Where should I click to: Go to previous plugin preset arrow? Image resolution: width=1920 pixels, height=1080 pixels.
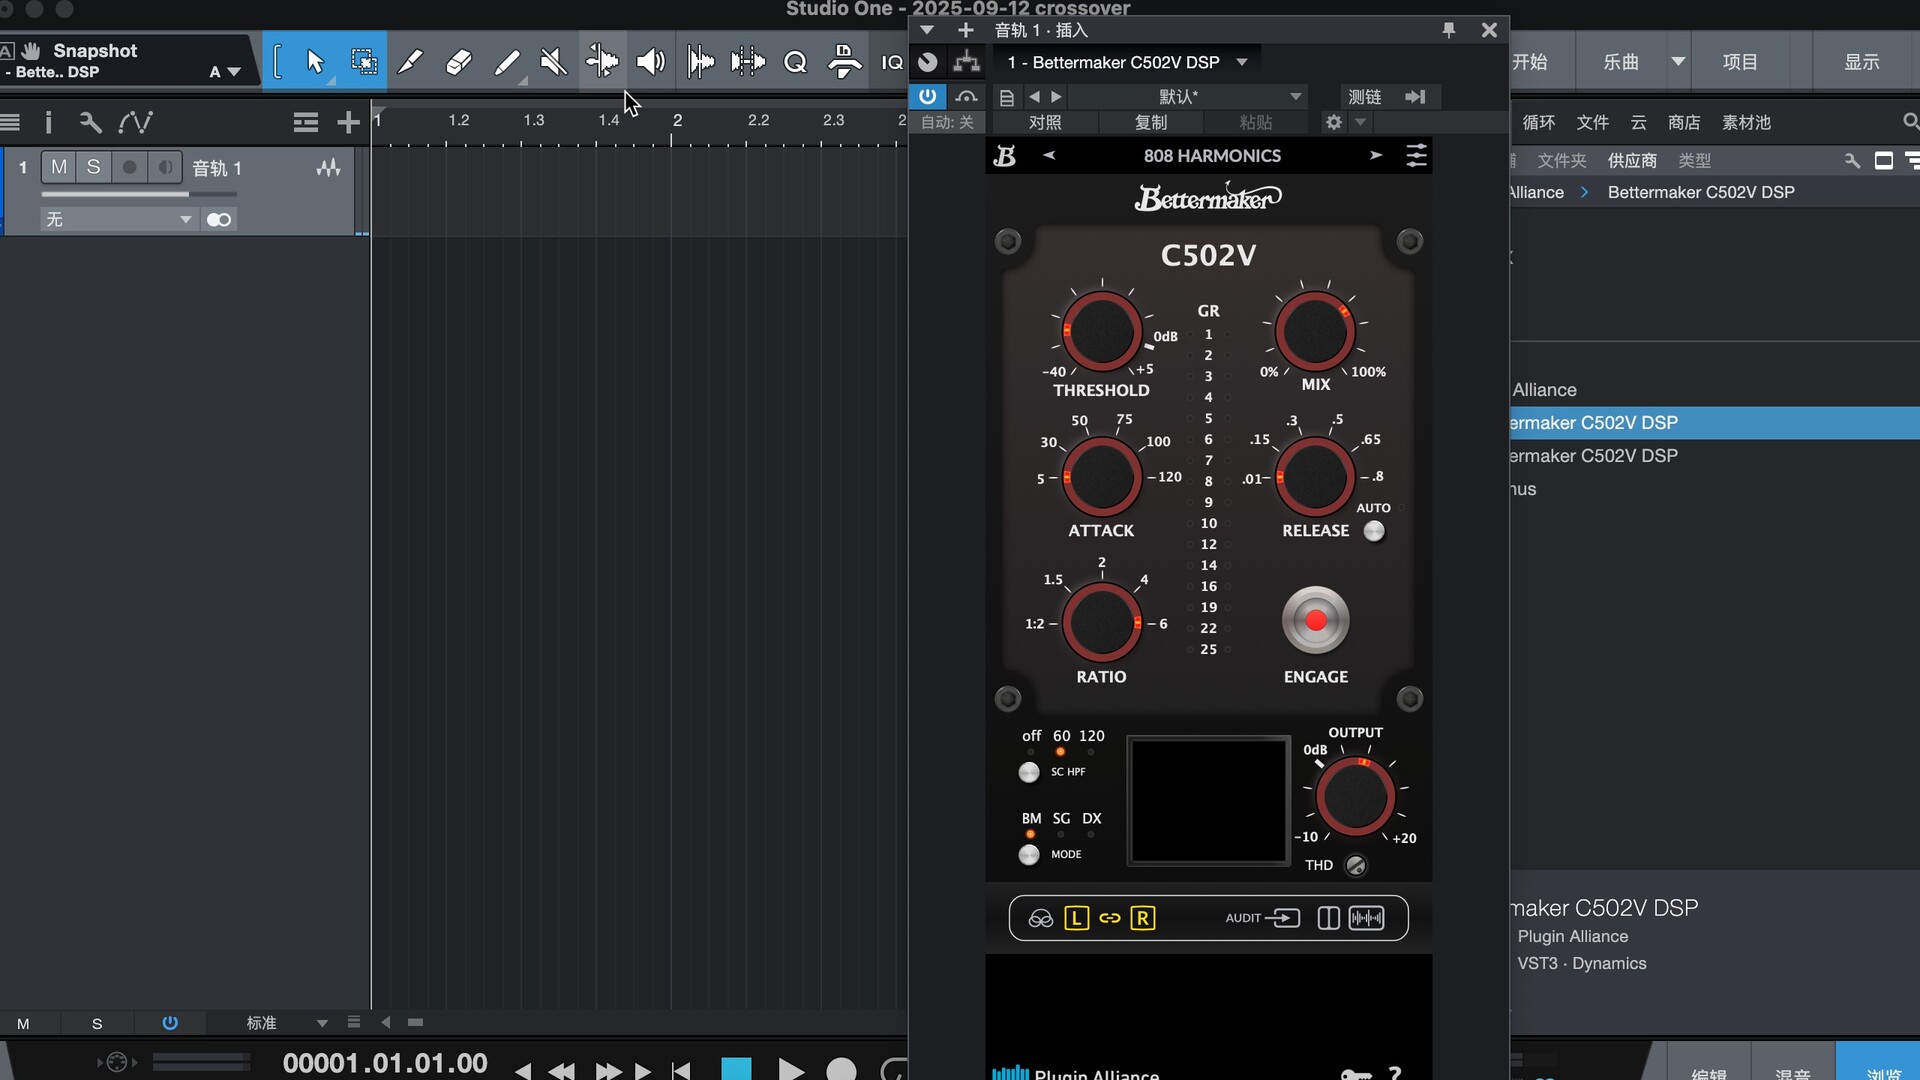[1049, 156]
